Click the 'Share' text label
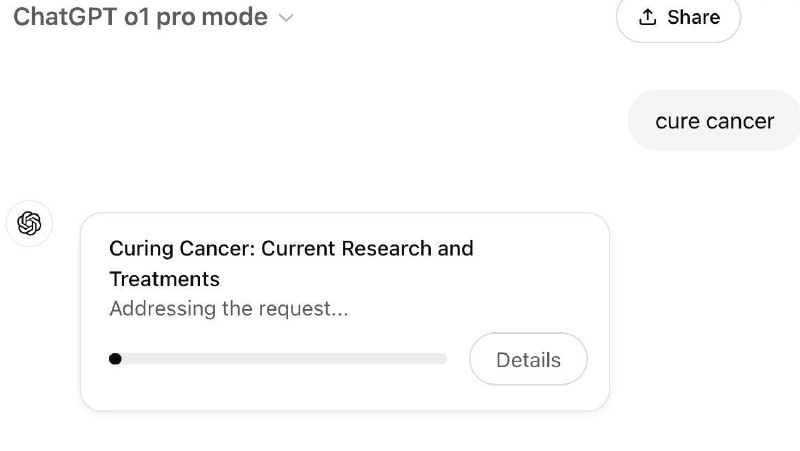 click(x=693, y=17)
